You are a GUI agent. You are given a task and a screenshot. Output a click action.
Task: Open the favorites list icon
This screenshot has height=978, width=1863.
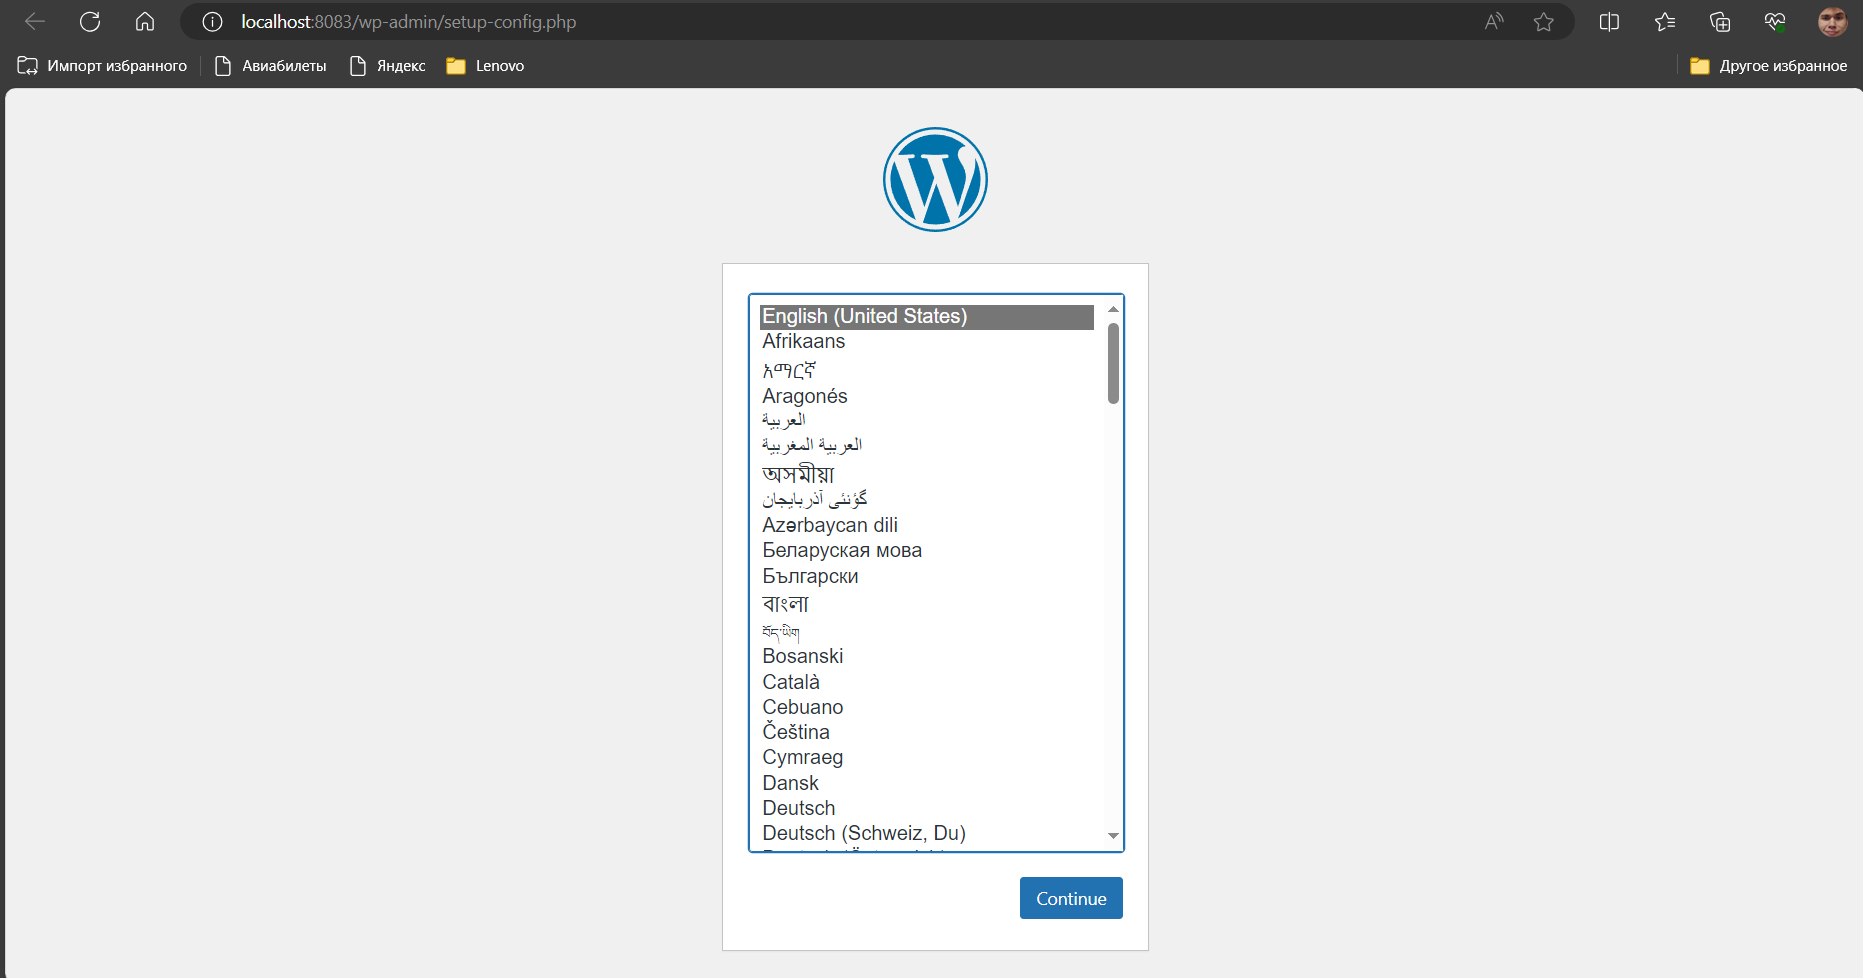coord(1665,22)
